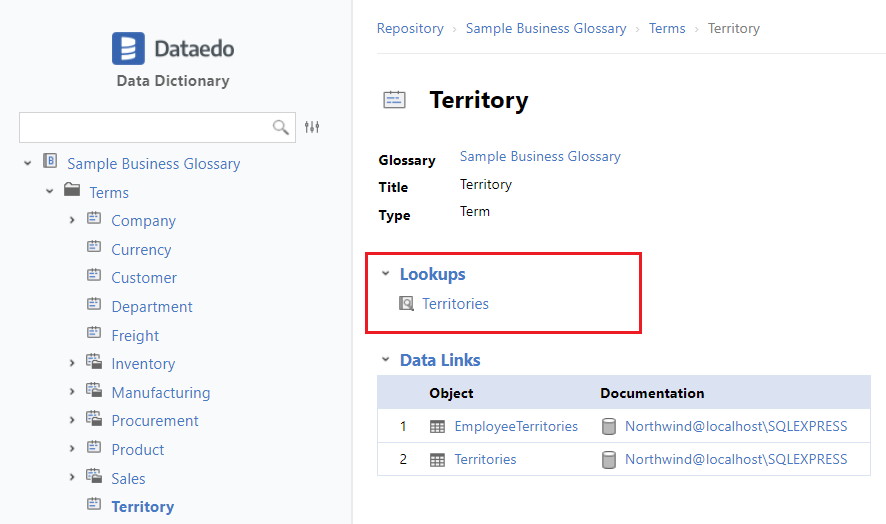Click the search magnifier icon
Screen dimensions: 886x524
[x=281, y=127]
